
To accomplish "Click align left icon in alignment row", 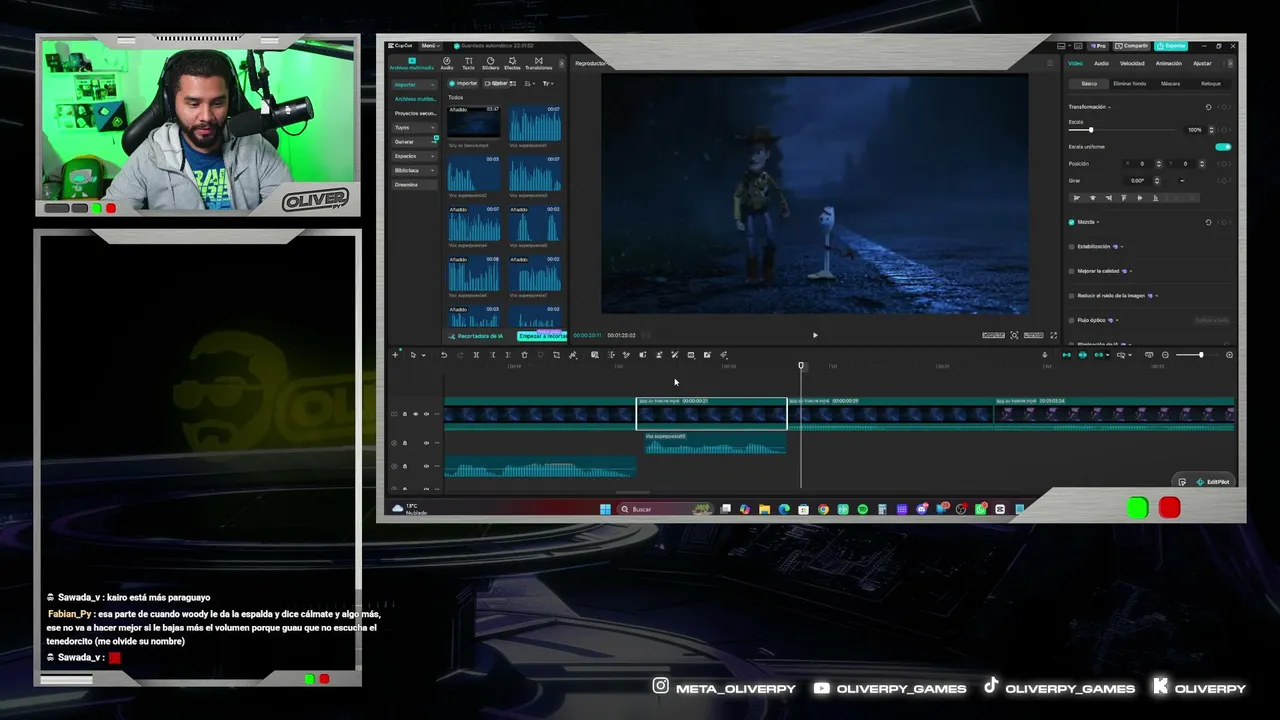I will click(x=1076, y=198).
